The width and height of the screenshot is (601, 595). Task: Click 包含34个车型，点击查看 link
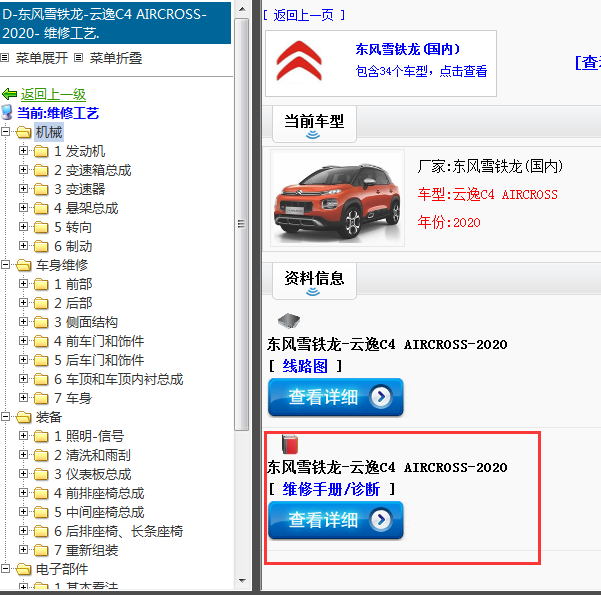(421, 71)
